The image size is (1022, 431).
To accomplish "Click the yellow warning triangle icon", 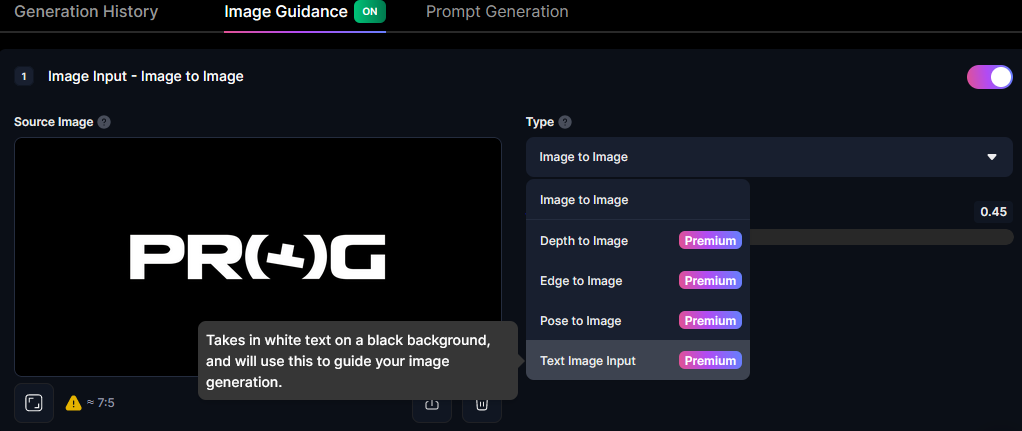I will (74, 404).
